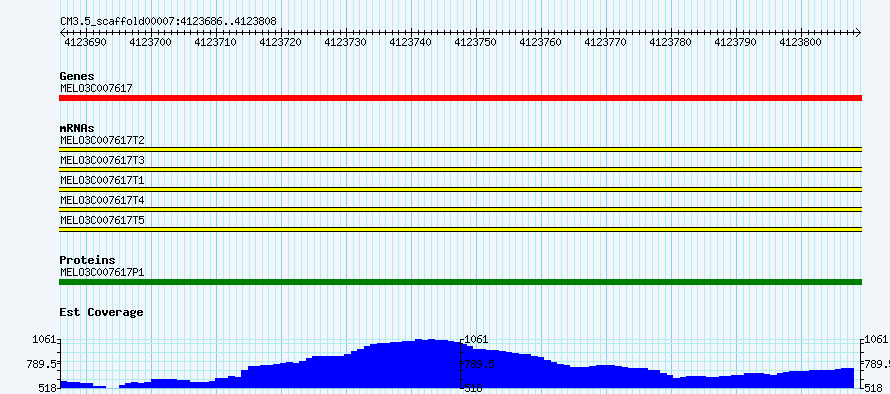Click ruler position 4123790
Image resolution: width=890 pixels, height=394 pixels.
click(x=736, y=42)
